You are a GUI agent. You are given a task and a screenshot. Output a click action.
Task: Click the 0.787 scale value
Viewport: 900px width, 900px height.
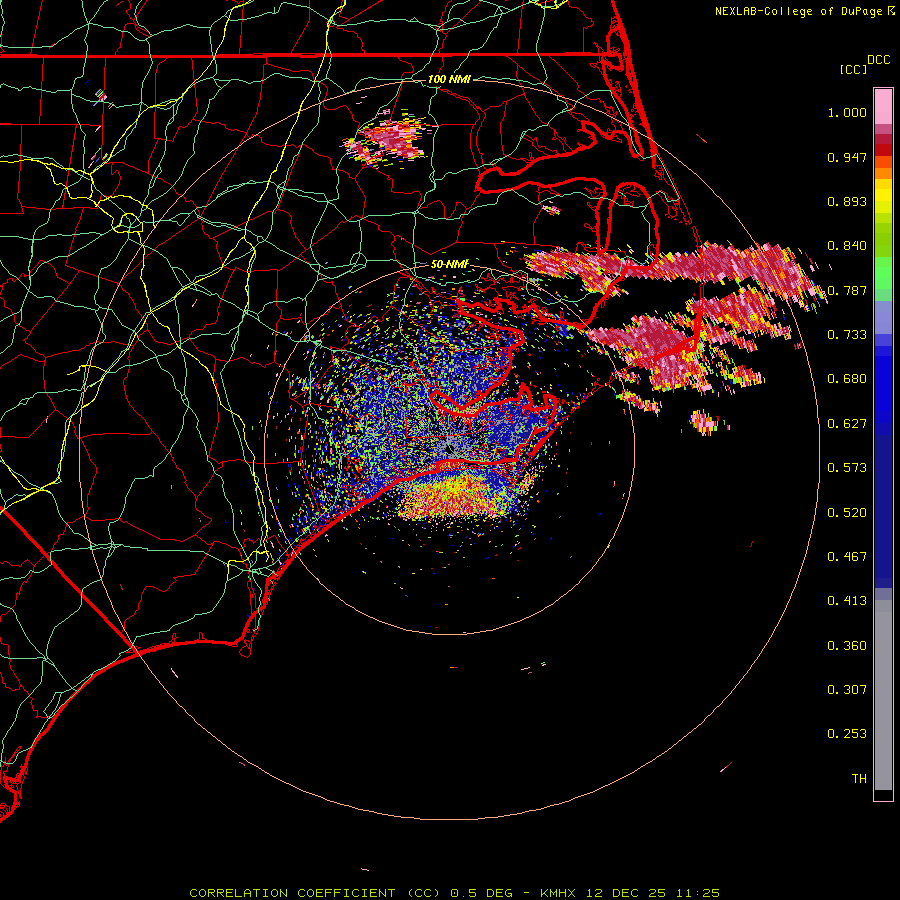pos(847,290)
